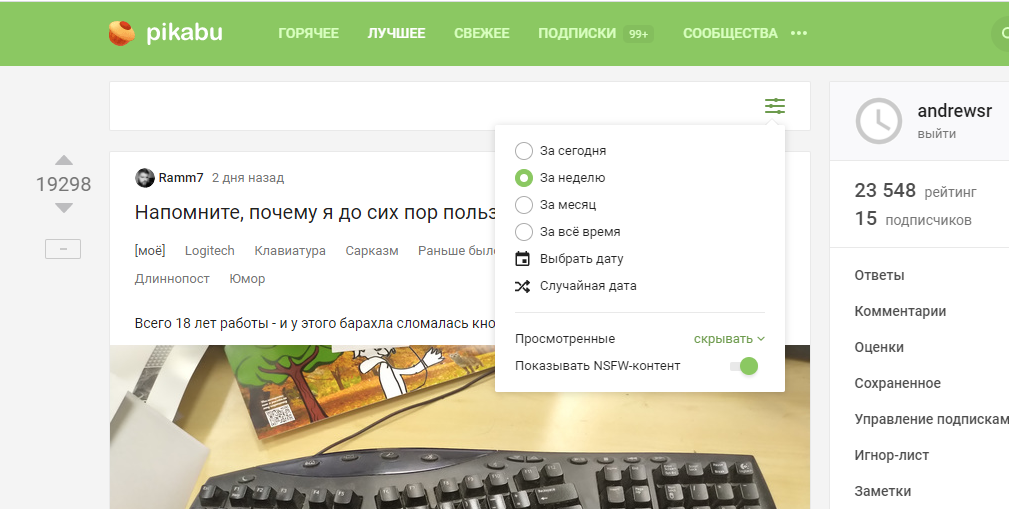This screenshot has height=509, width=1009.
Task: Click the "Logitech" post tag
Action: click(x=210, y=251)
